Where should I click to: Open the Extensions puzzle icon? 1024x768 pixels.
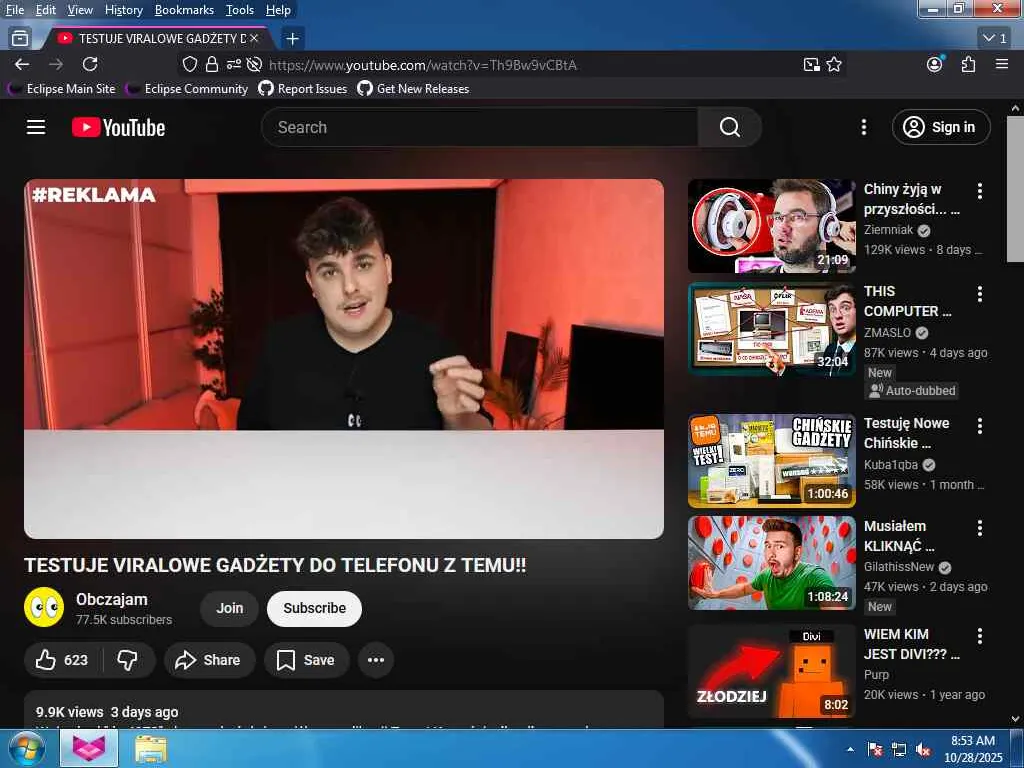[968, 64]
